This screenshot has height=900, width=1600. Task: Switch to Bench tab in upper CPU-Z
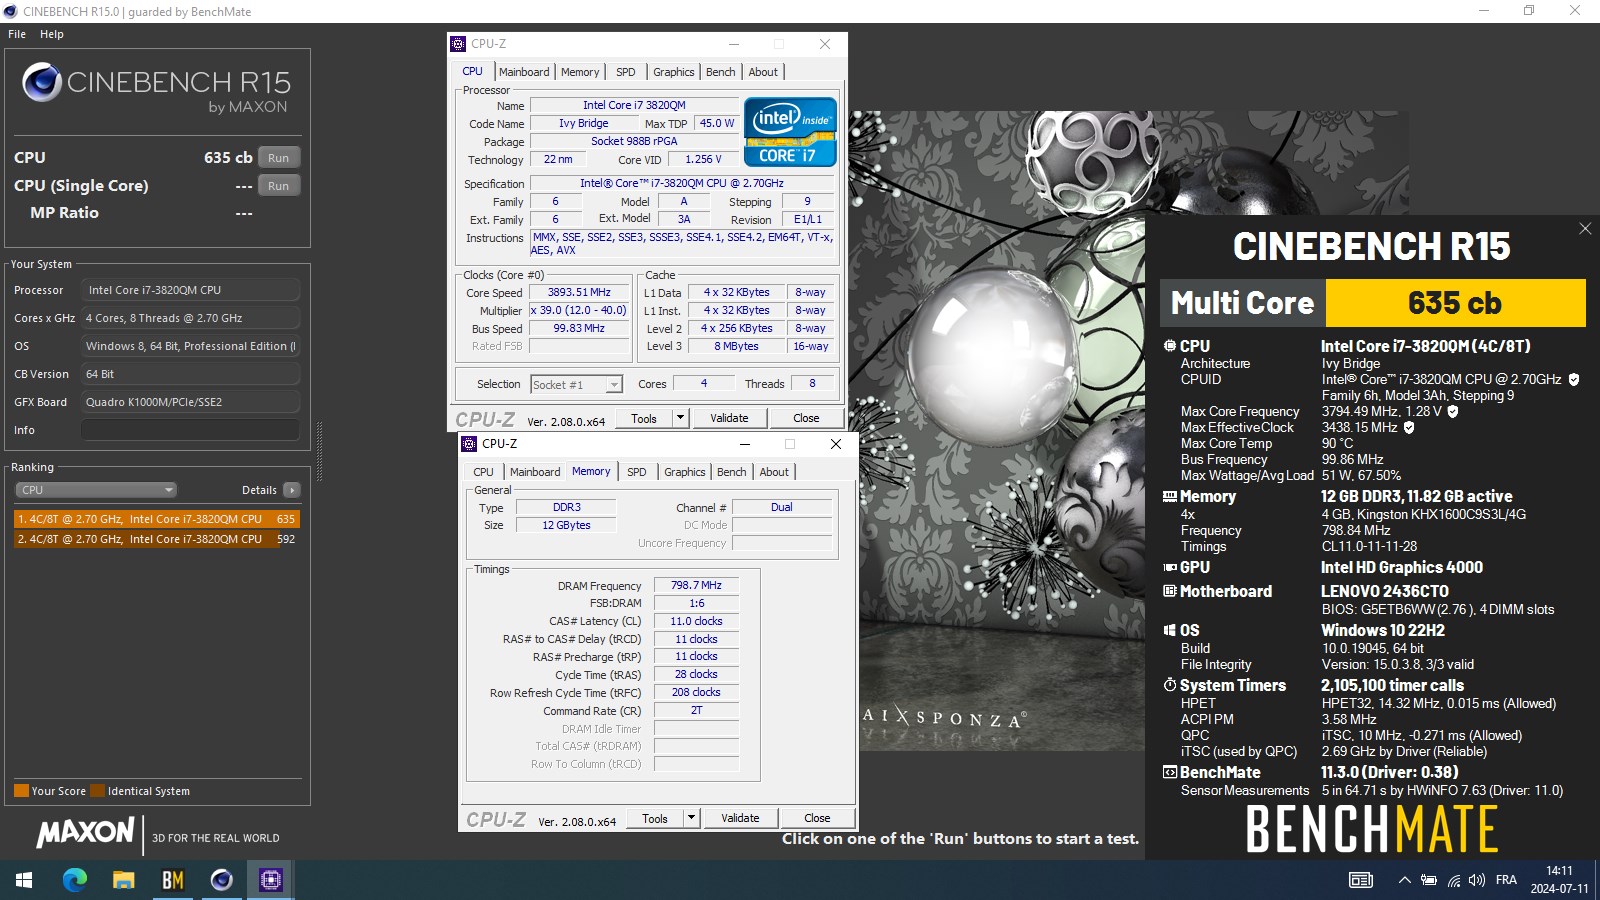pos(720,72)
